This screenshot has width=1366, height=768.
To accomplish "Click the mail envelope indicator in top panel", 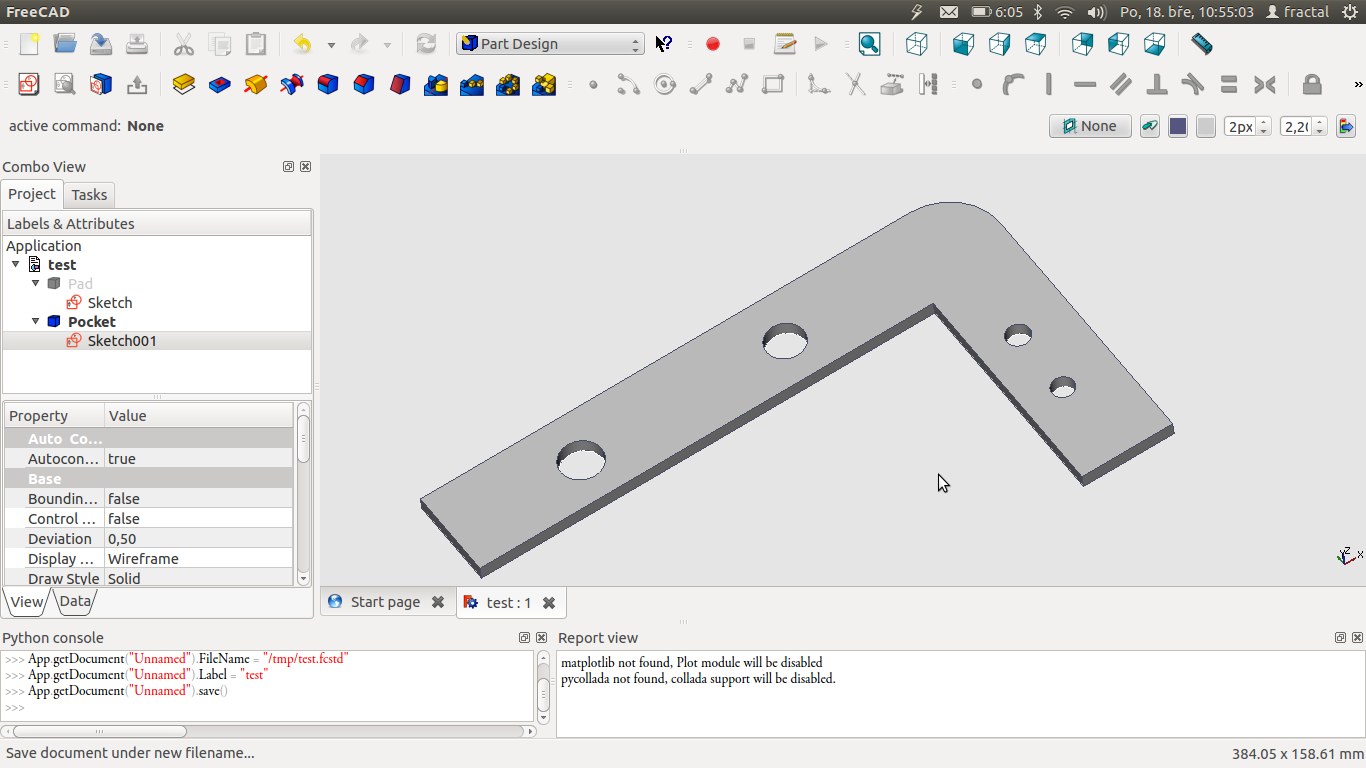I will (x=948, y=12).
